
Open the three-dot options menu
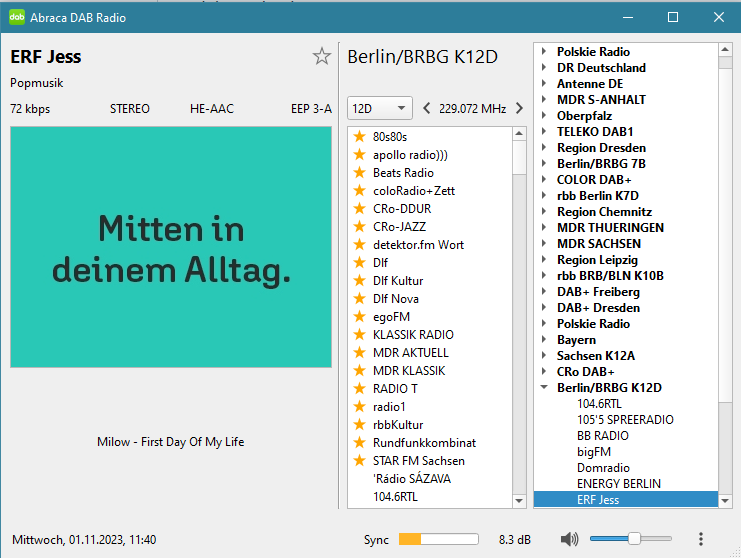point(701,539)
